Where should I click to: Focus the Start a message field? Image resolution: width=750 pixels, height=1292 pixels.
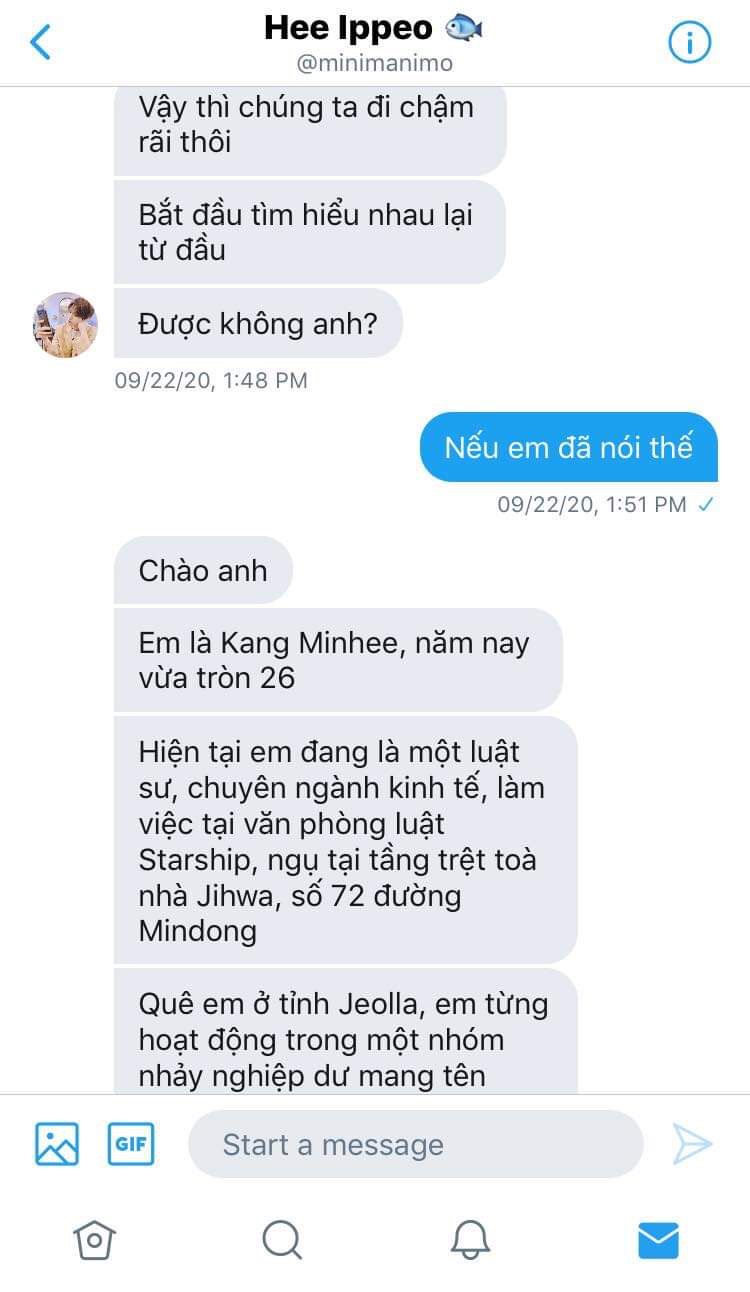tap(416, 1144)
